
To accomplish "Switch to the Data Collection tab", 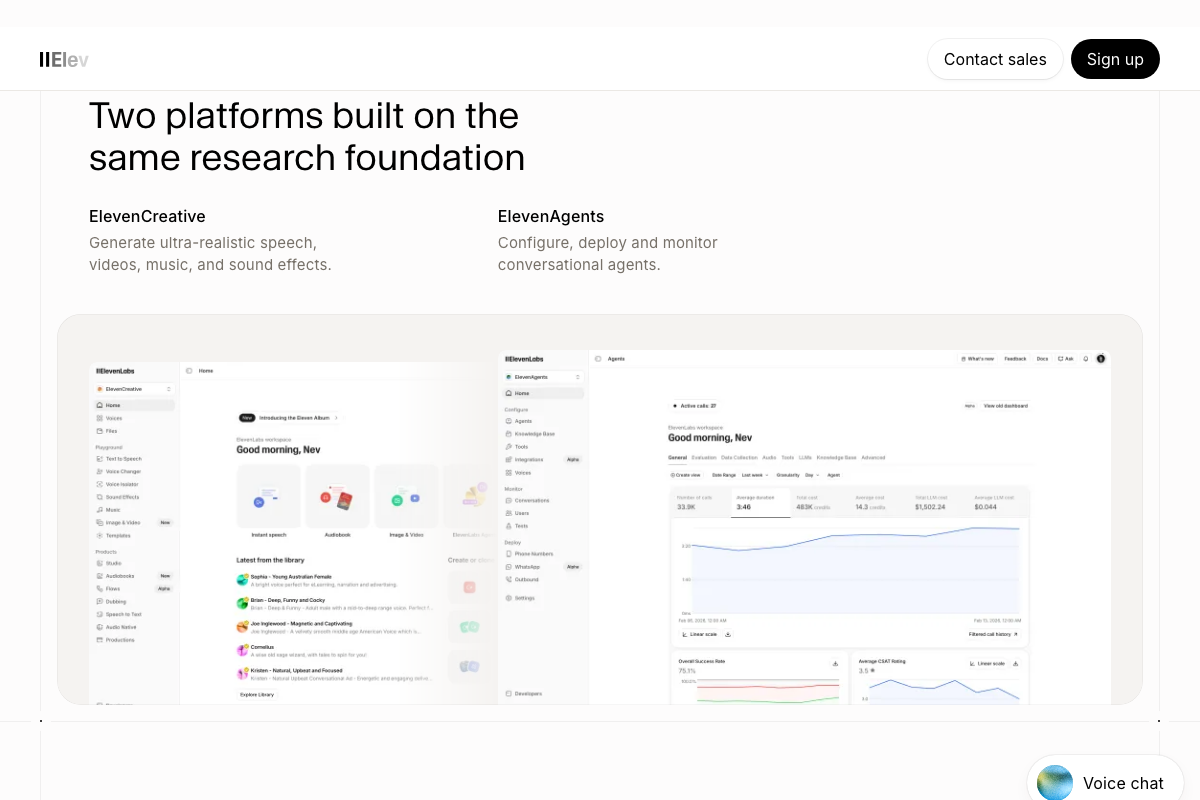I will pos(739,457).
